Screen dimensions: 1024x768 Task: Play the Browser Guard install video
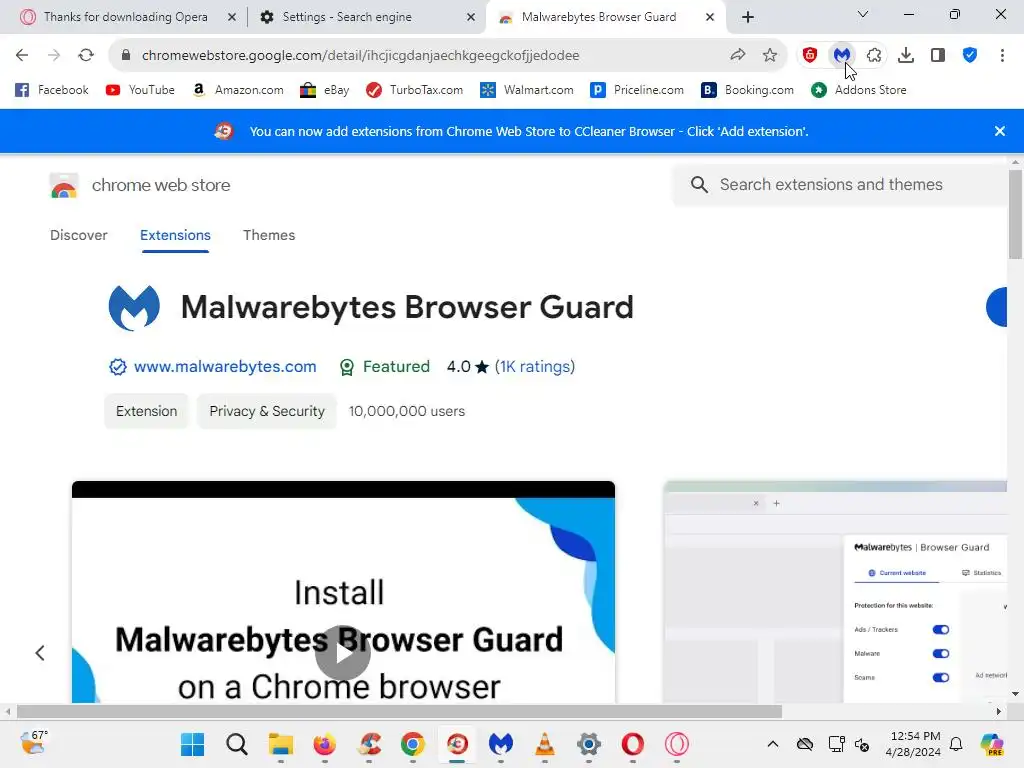pyautogui.click(x=343, y=652)
